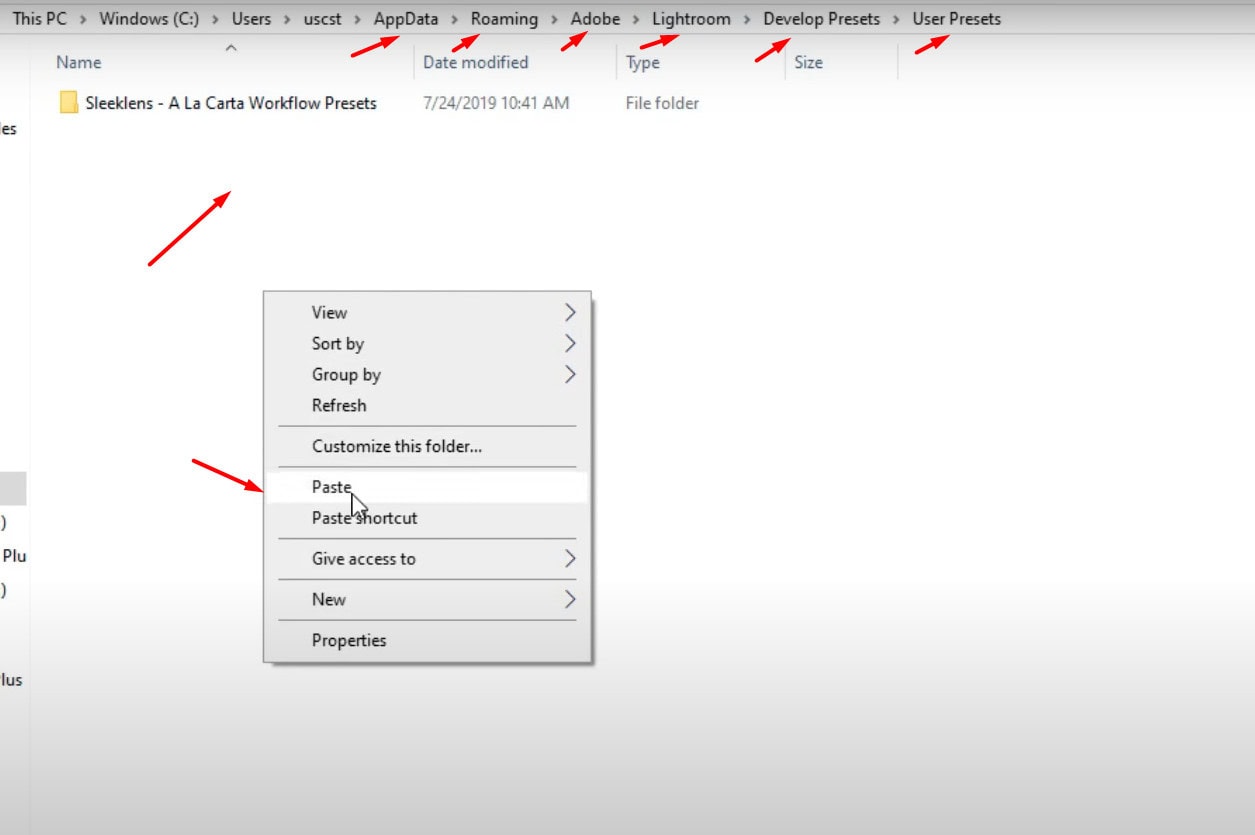Navigate to Roaming breadcrumb
This screenshot has width=1255, height=835.
[504, 19]
